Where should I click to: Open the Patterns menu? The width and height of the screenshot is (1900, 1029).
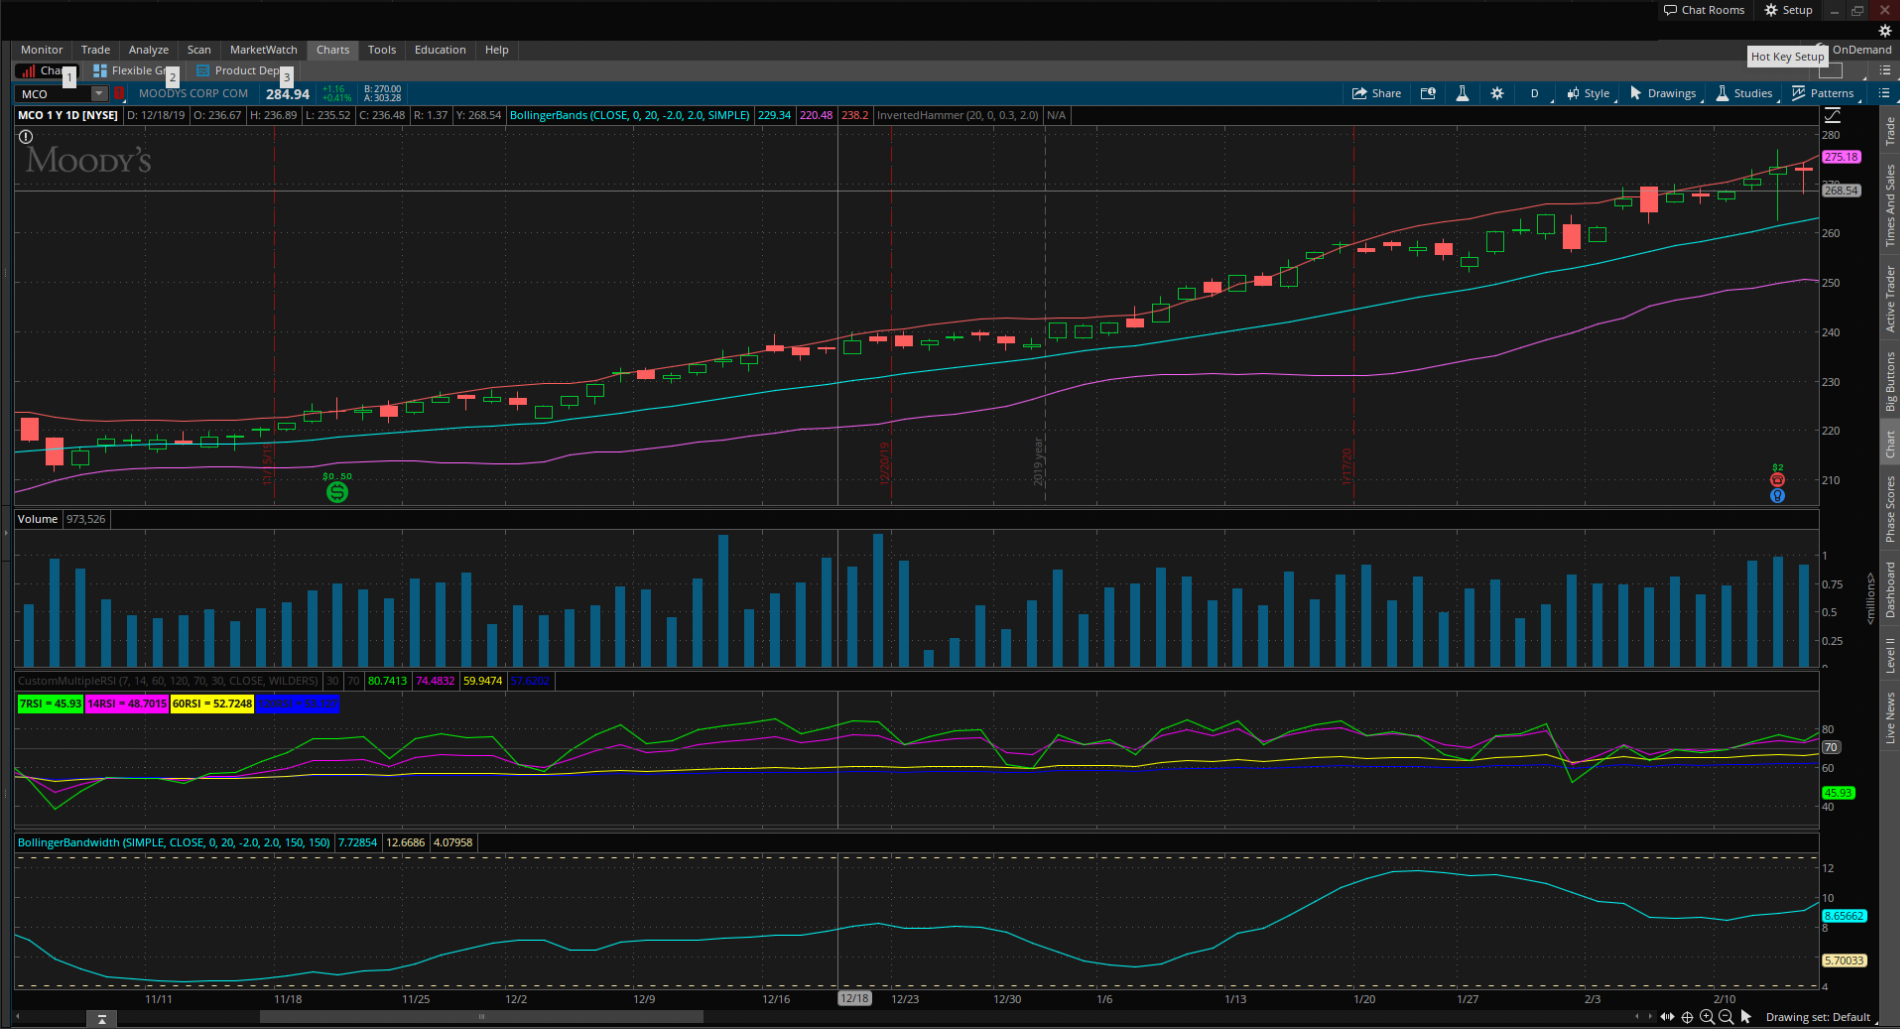pyautogui.click(x=1823, y=93)
